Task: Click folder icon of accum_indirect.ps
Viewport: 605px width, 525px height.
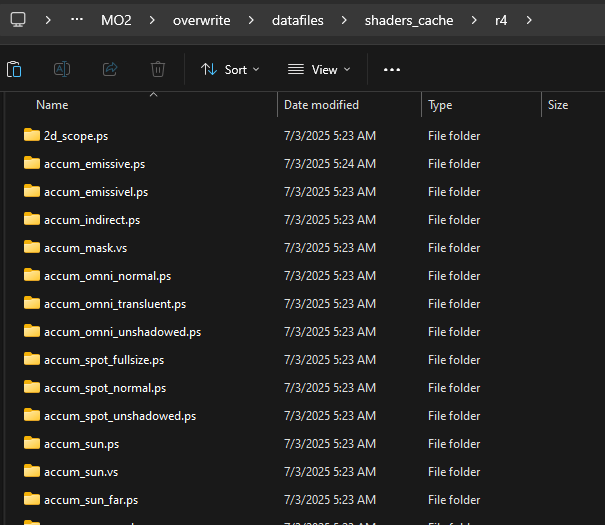Action: coord(32,219)
